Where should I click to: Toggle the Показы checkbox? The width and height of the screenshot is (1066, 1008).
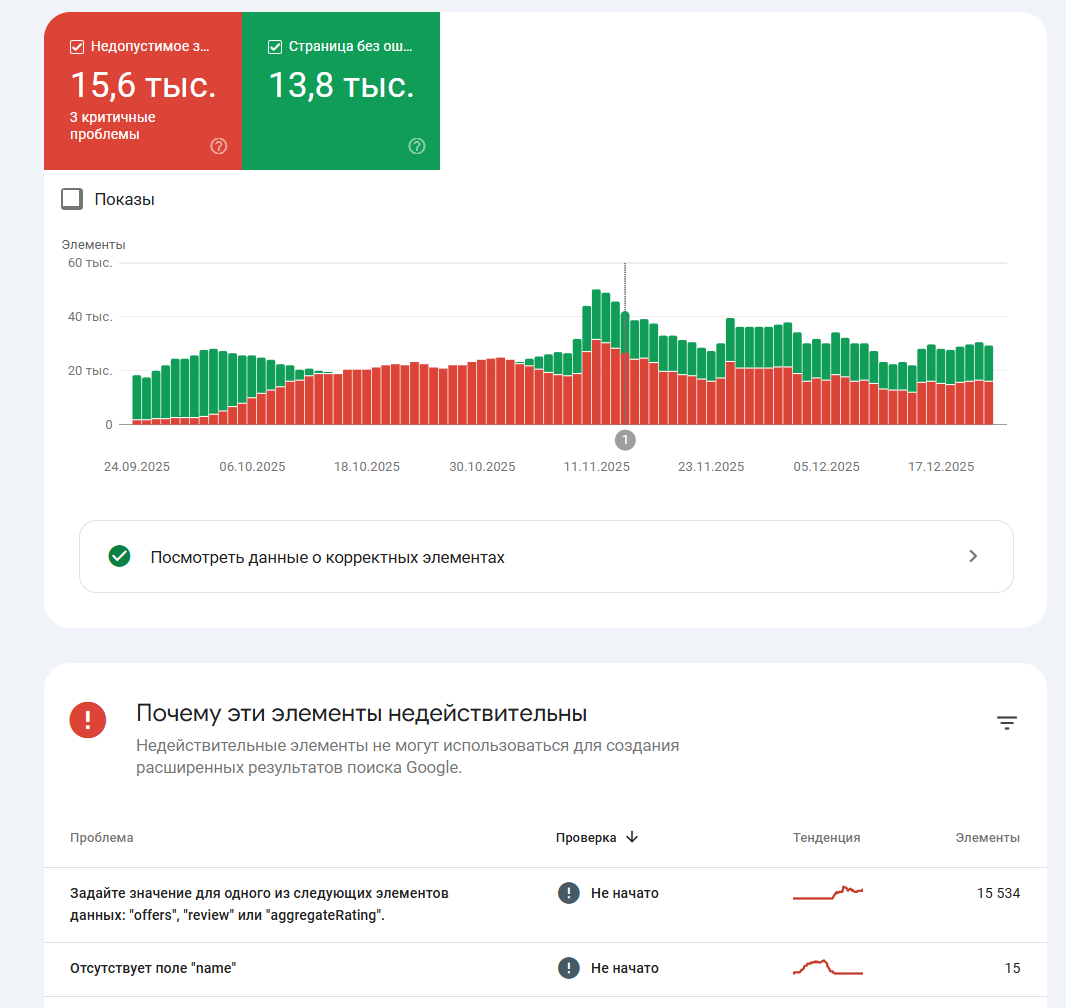pyautogui.click(x=72, y=199)
